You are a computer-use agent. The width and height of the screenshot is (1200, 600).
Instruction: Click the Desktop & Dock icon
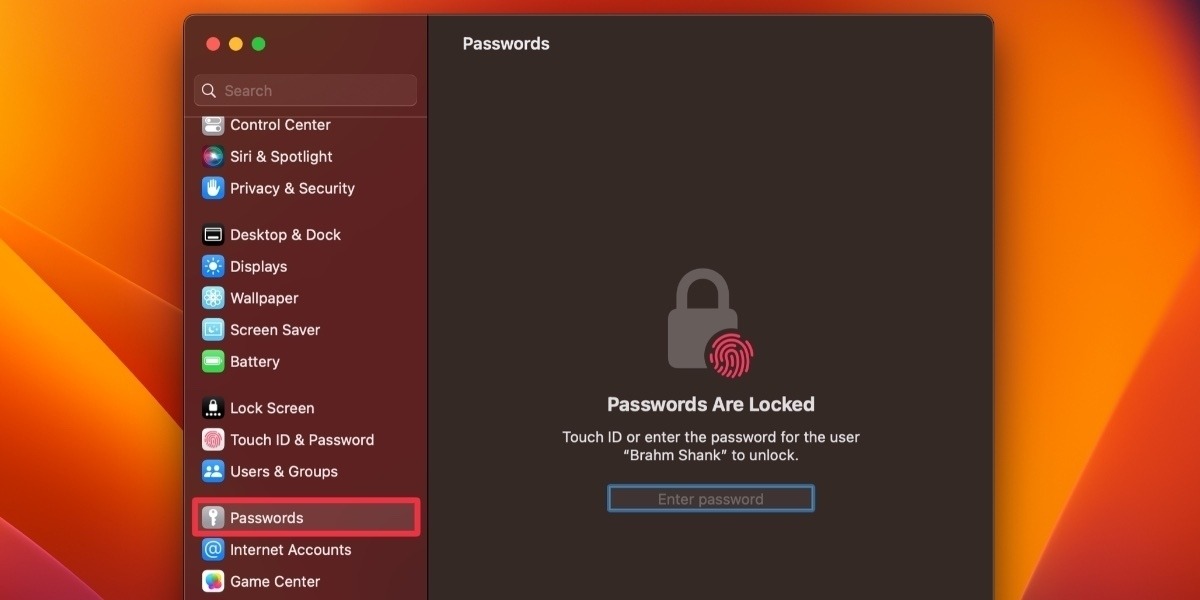point(213,235)
